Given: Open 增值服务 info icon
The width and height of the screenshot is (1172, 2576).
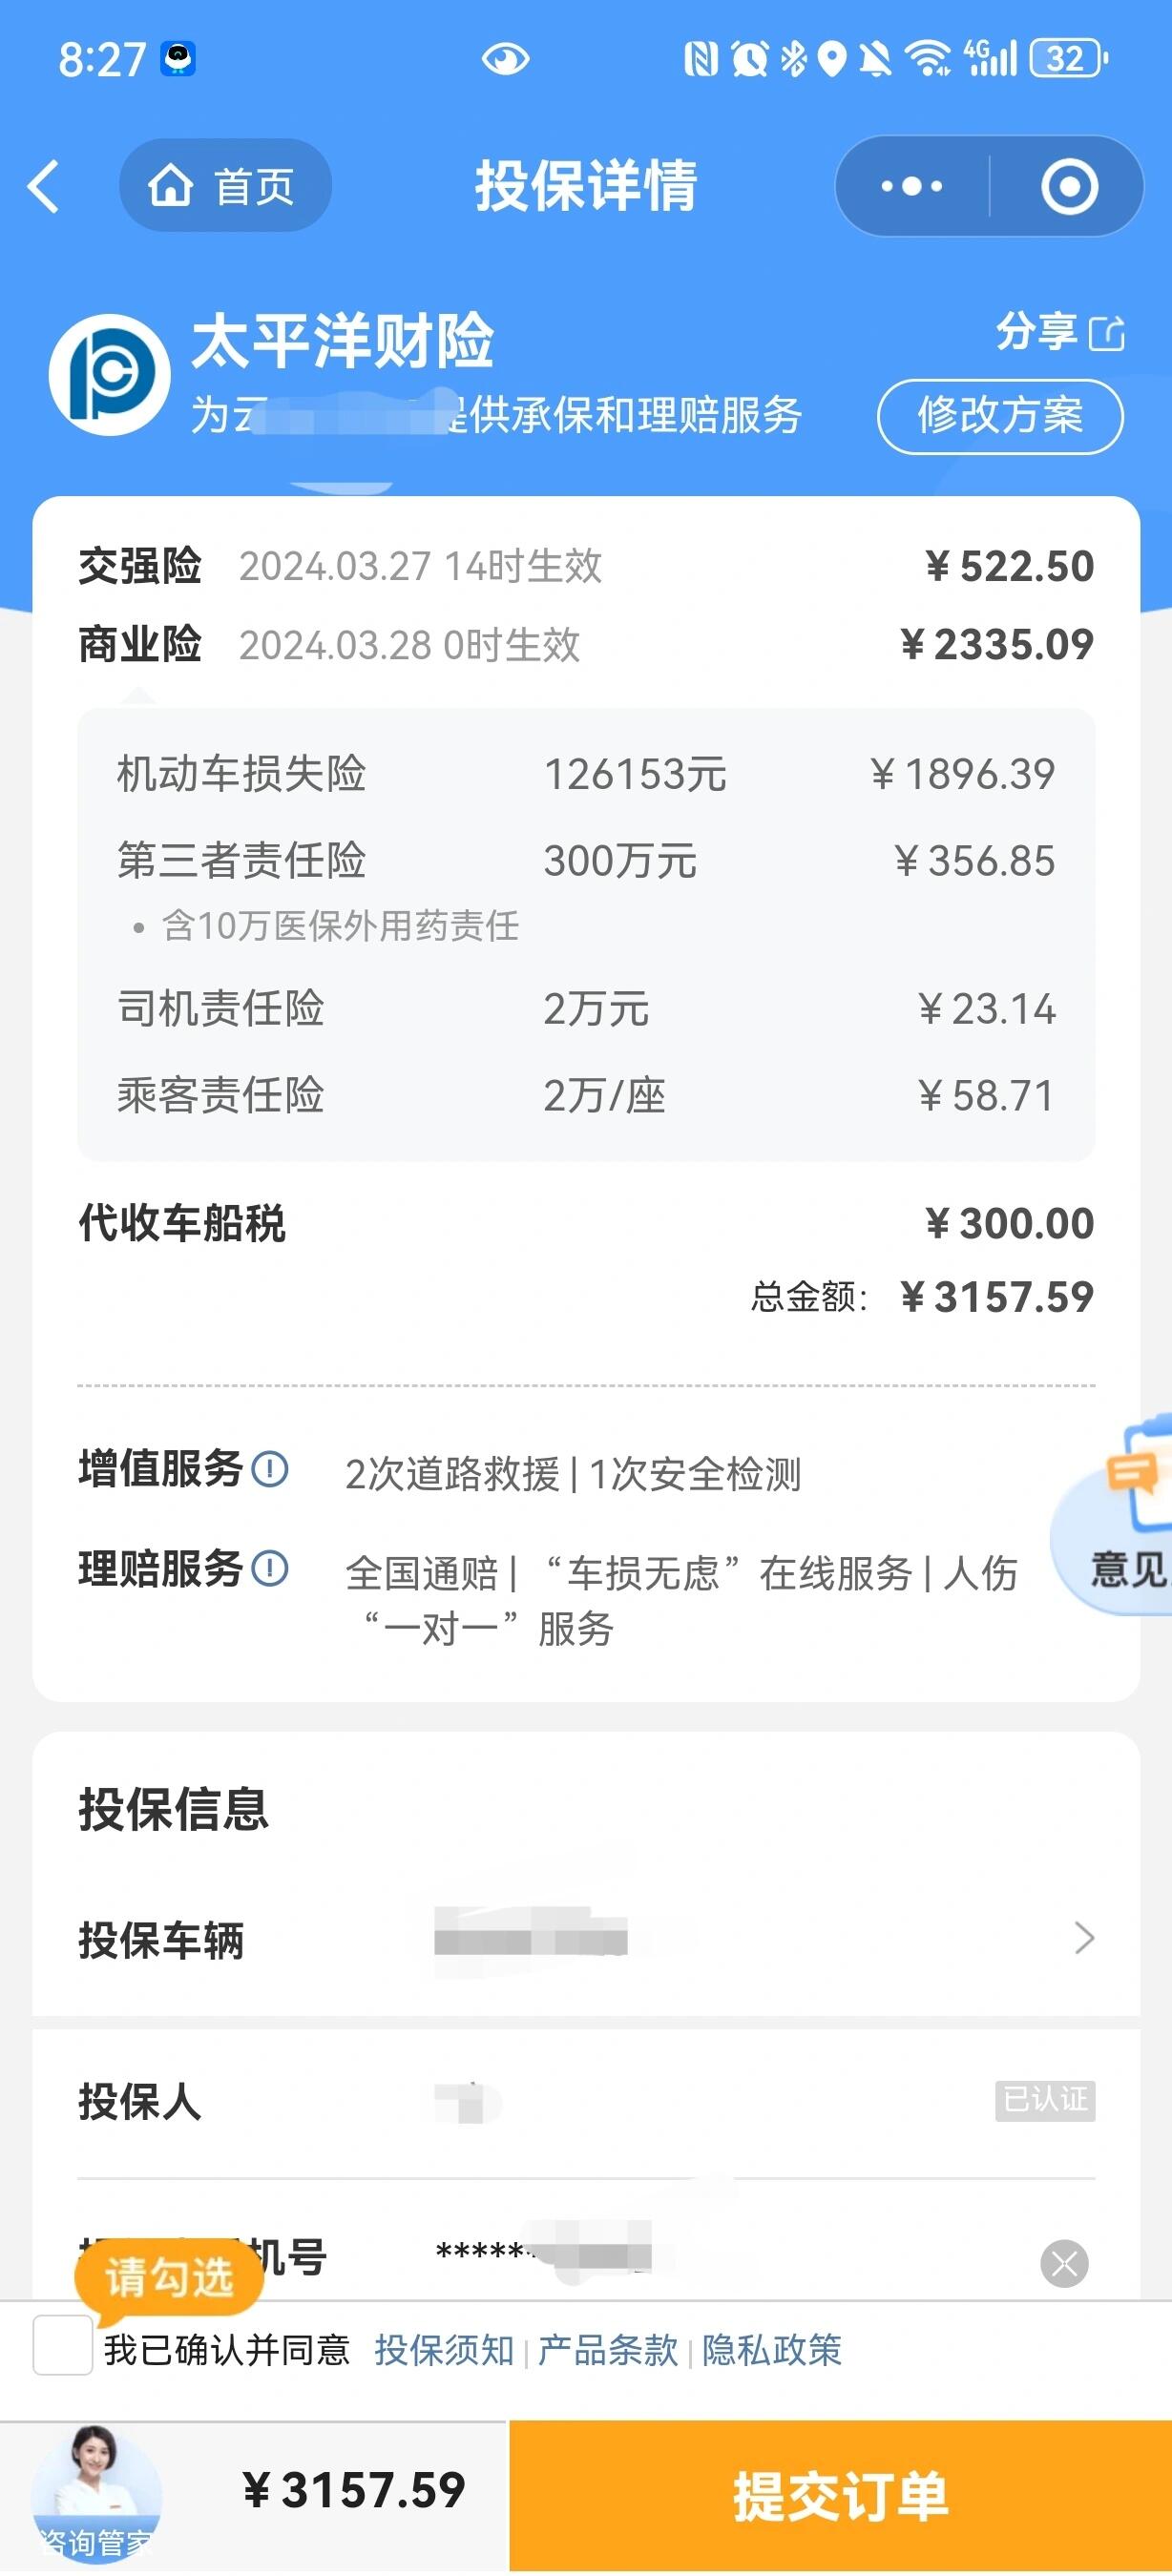Looking at the screenshot, I should coord(270,1469).
